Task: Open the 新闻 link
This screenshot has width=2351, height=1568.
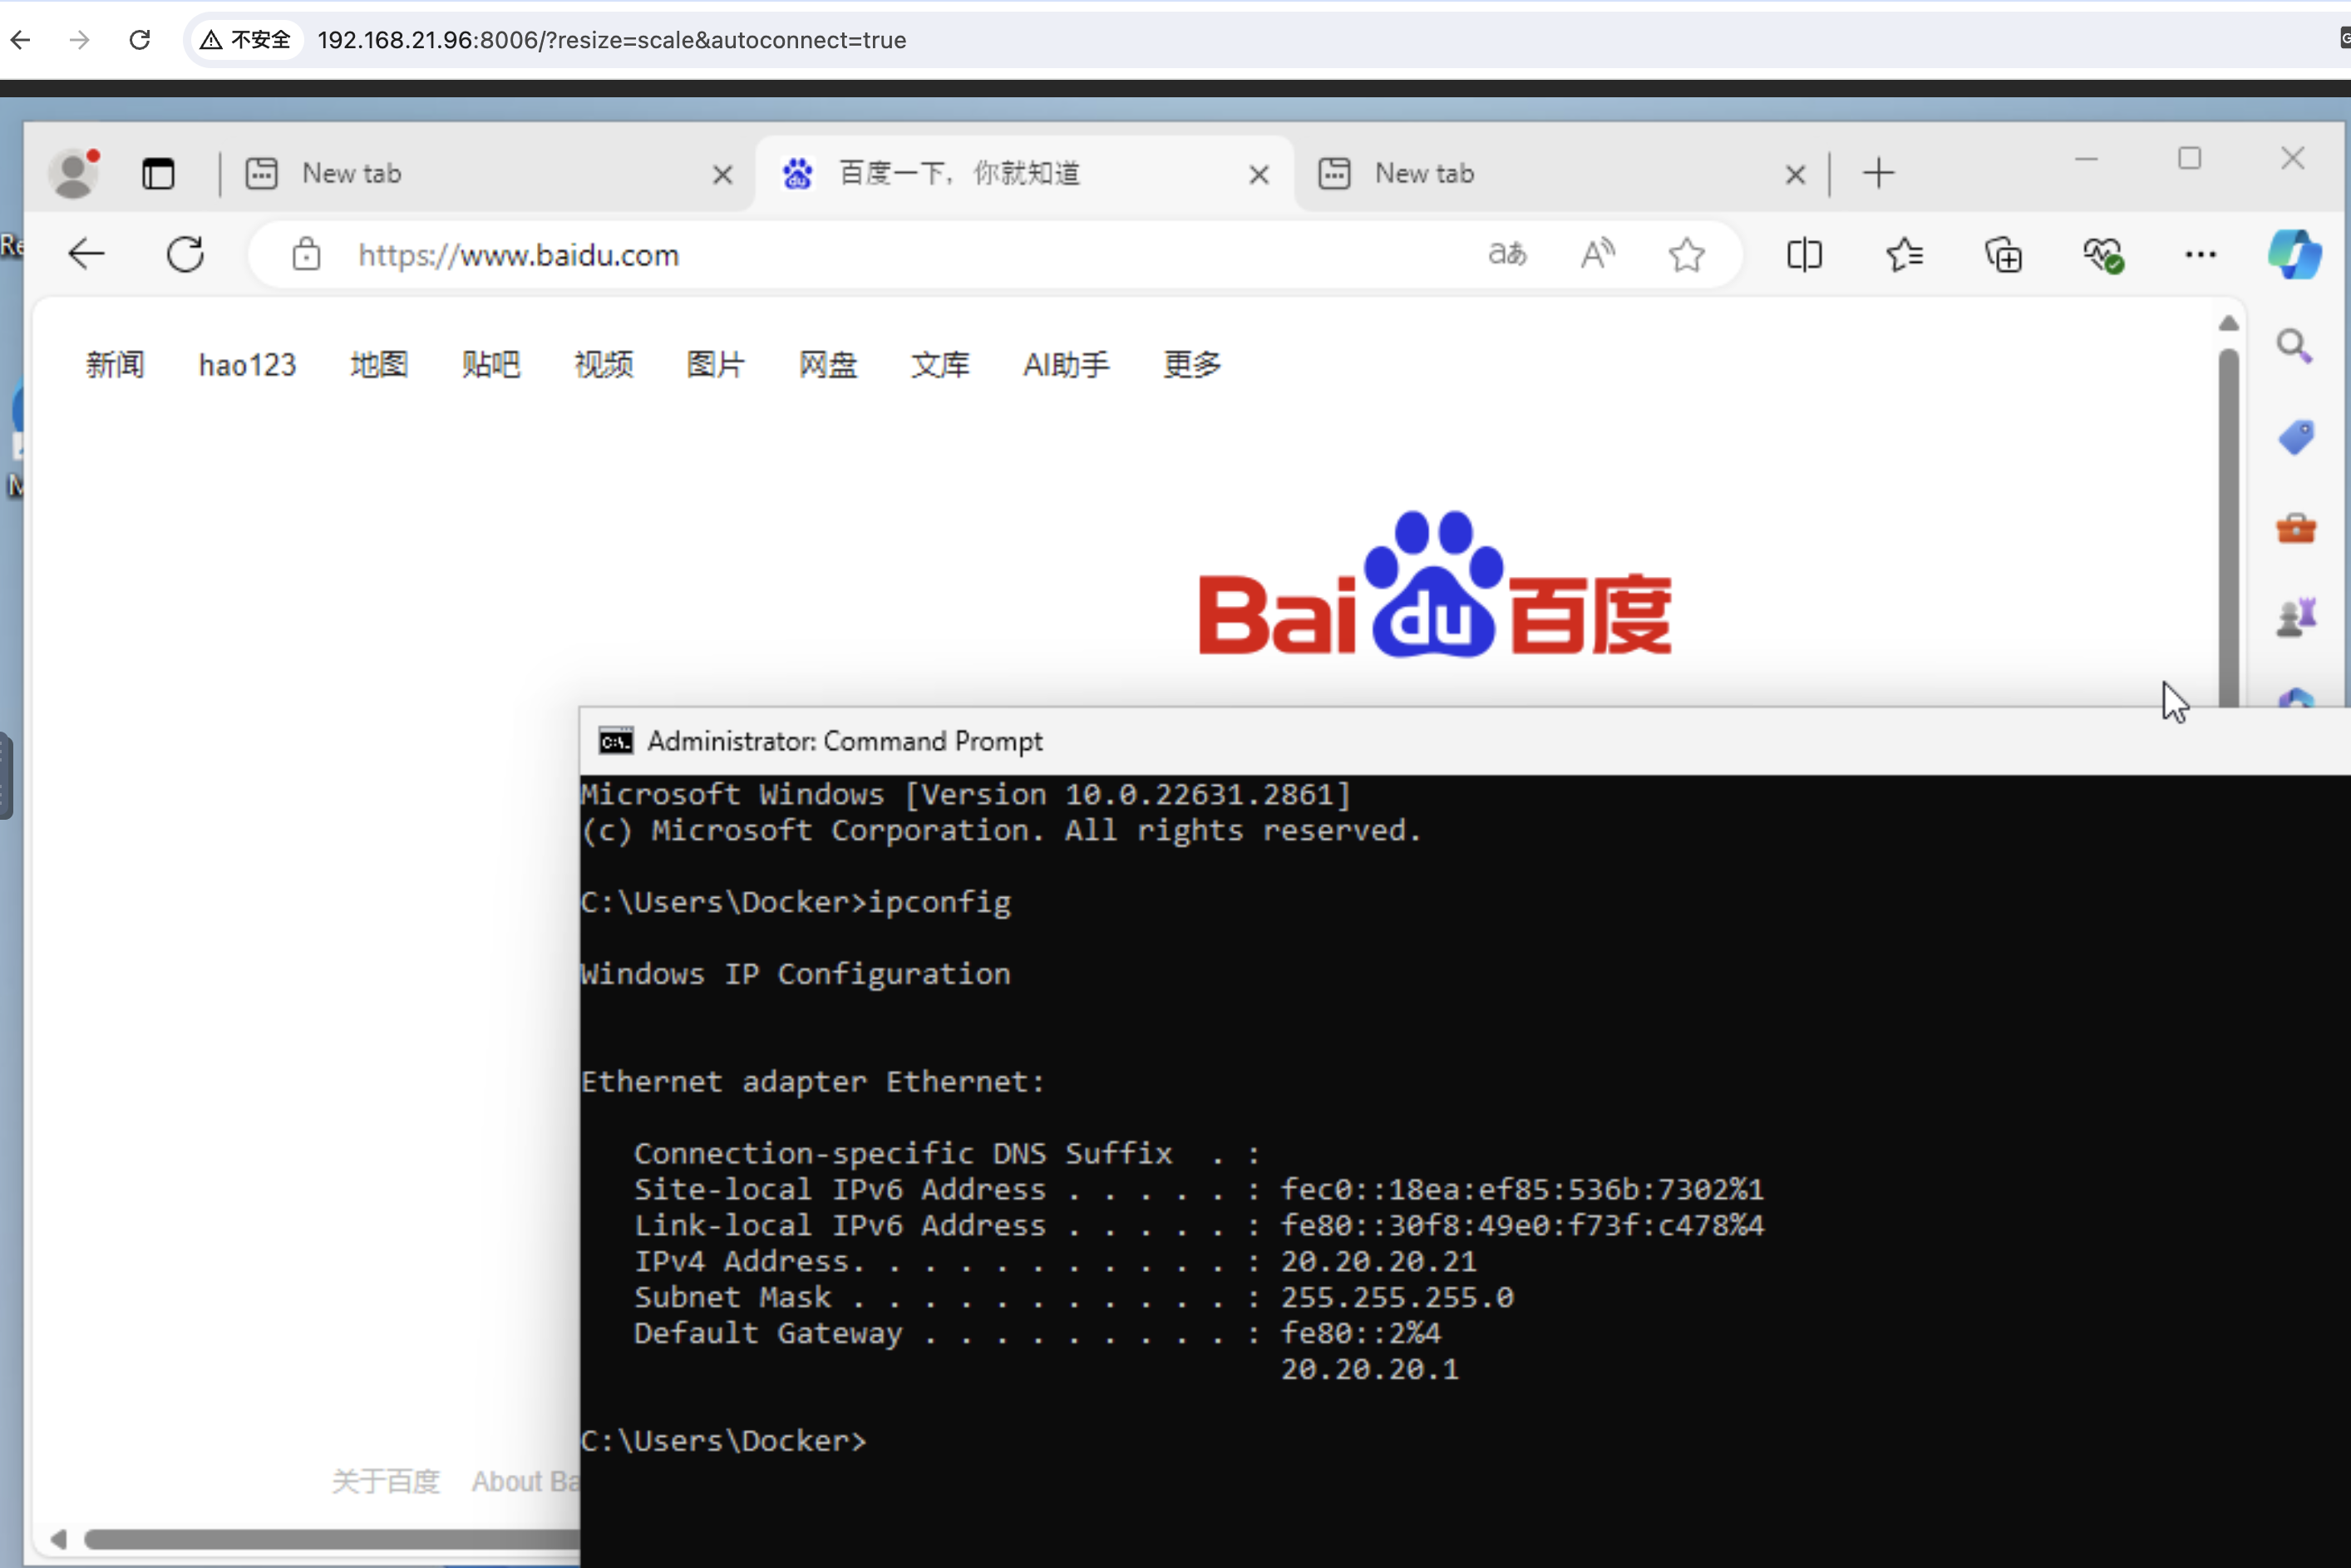Action: [115, 365]
